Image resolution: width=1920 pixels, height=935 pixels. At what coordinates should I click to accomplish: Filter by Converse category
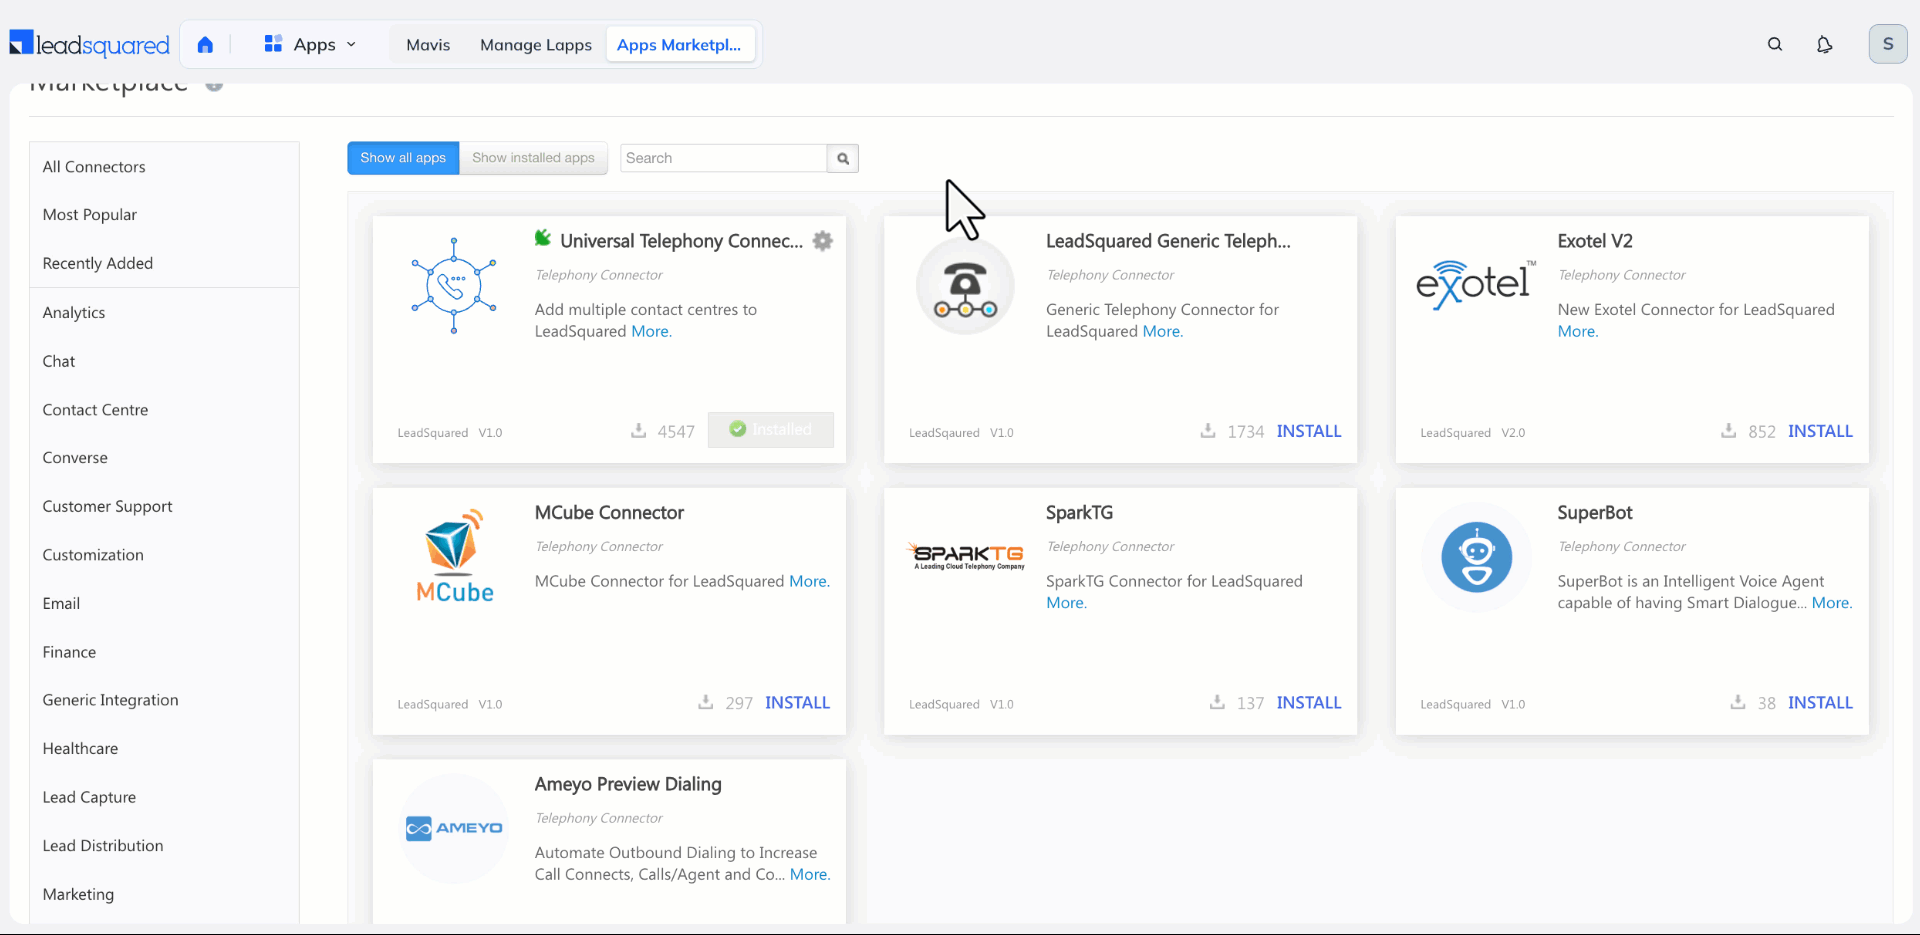75,458
